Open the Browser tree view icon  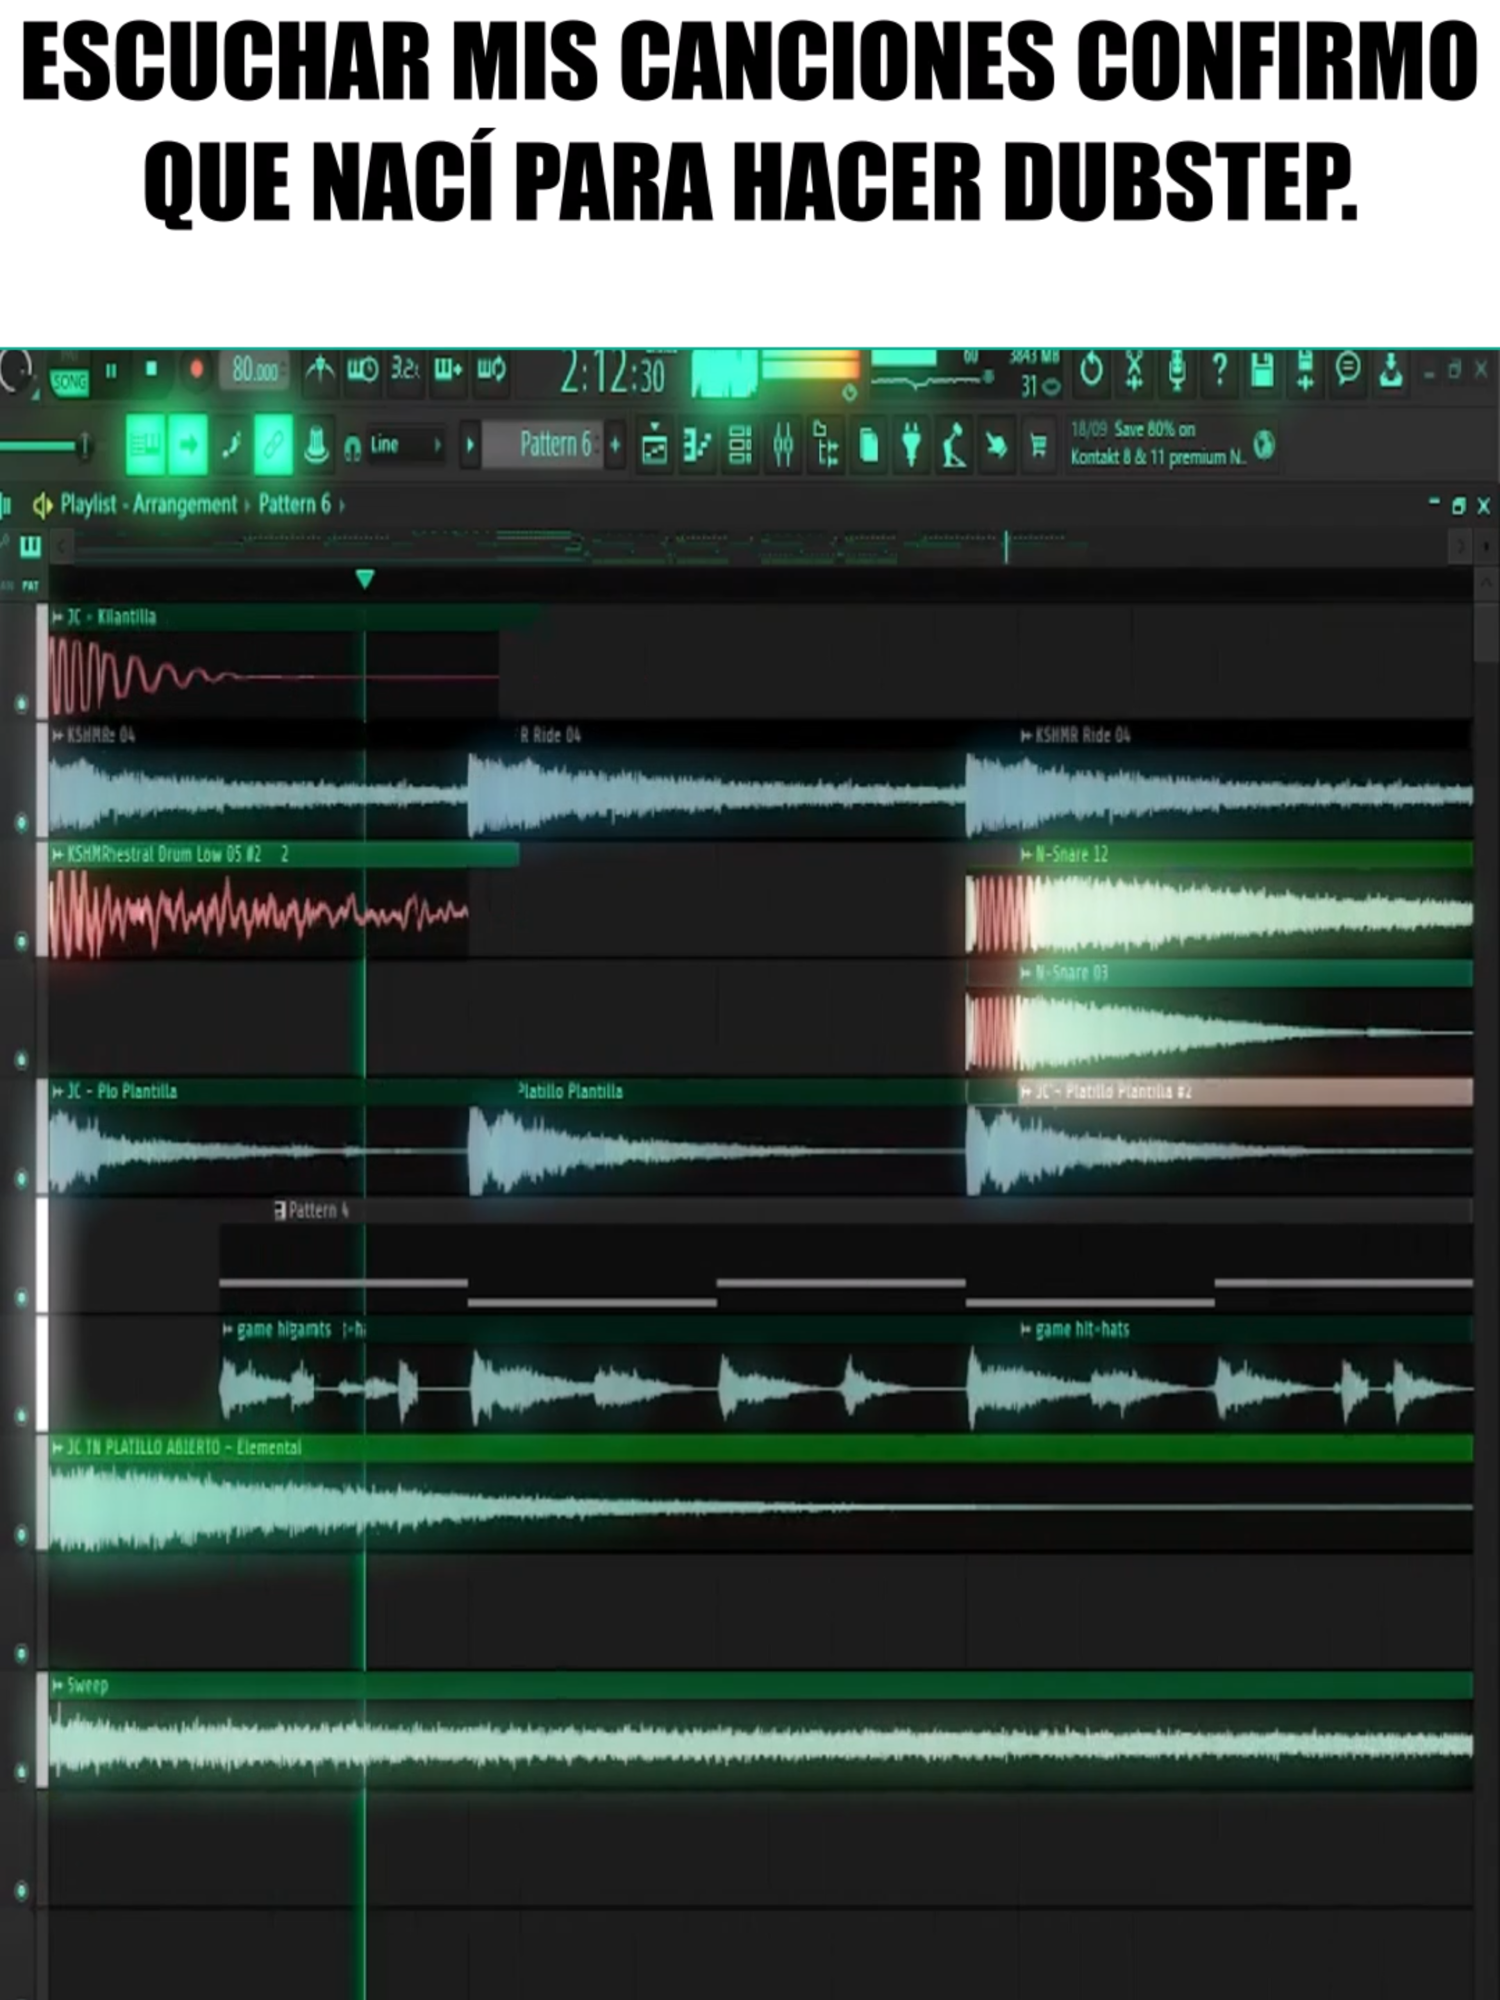826,444
